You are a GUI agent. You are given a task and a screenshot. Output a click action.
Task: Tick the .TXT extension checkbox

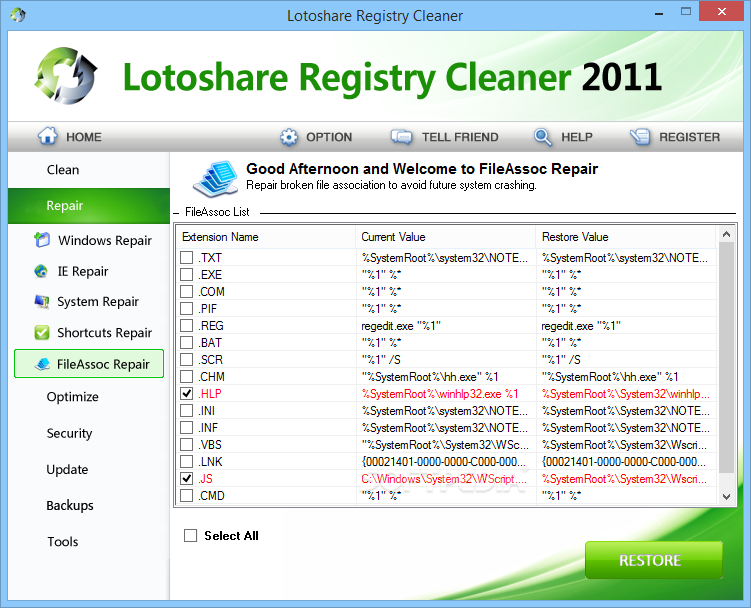point(186,258)
